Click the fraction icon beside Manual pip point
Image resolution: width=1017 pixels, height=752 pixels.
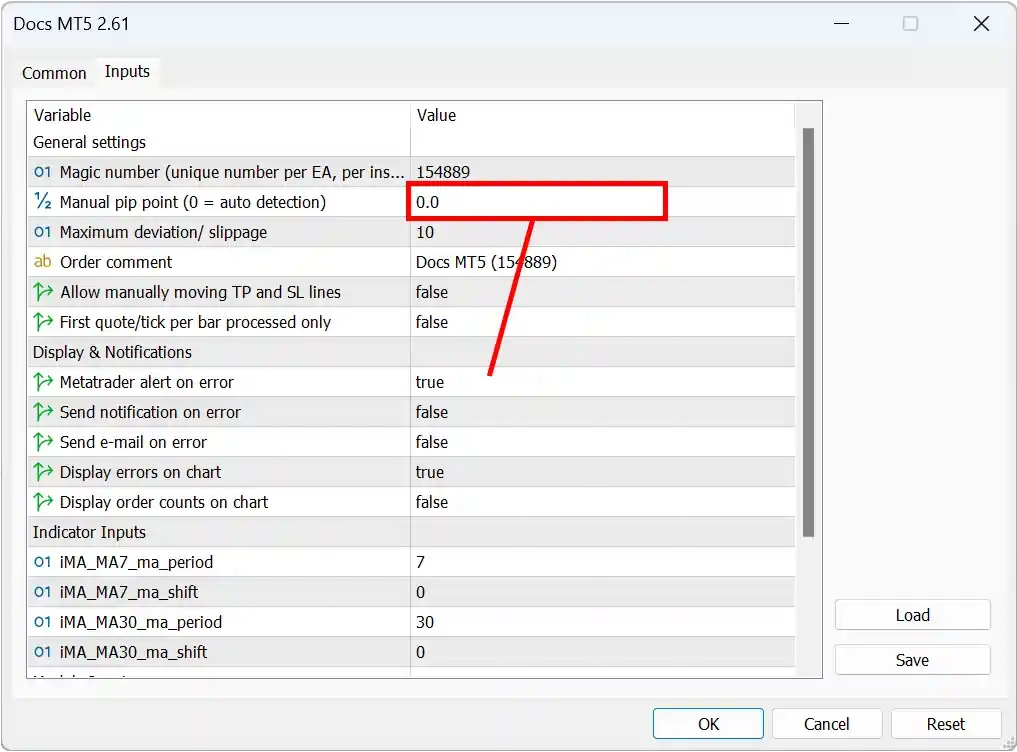[42, 202]
